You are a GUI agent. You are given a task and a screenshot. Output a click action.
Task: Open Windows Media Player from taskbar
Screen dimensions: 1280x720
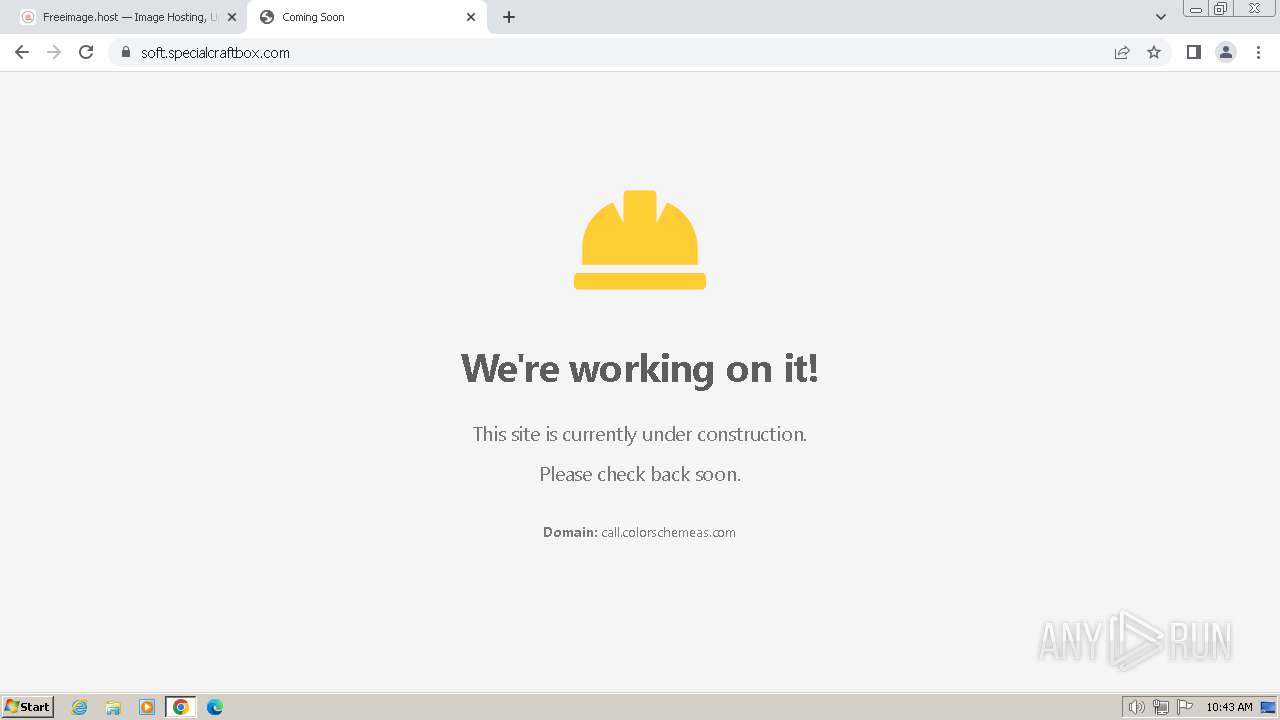tap(147, 707)
